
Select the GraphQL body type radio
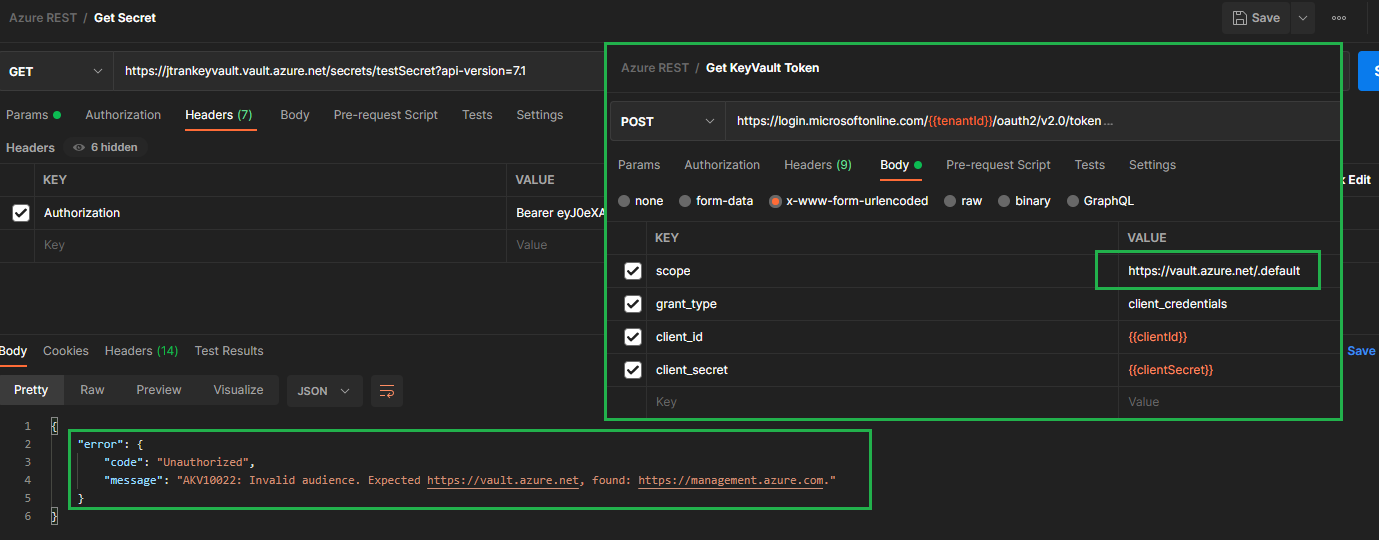1073,201
